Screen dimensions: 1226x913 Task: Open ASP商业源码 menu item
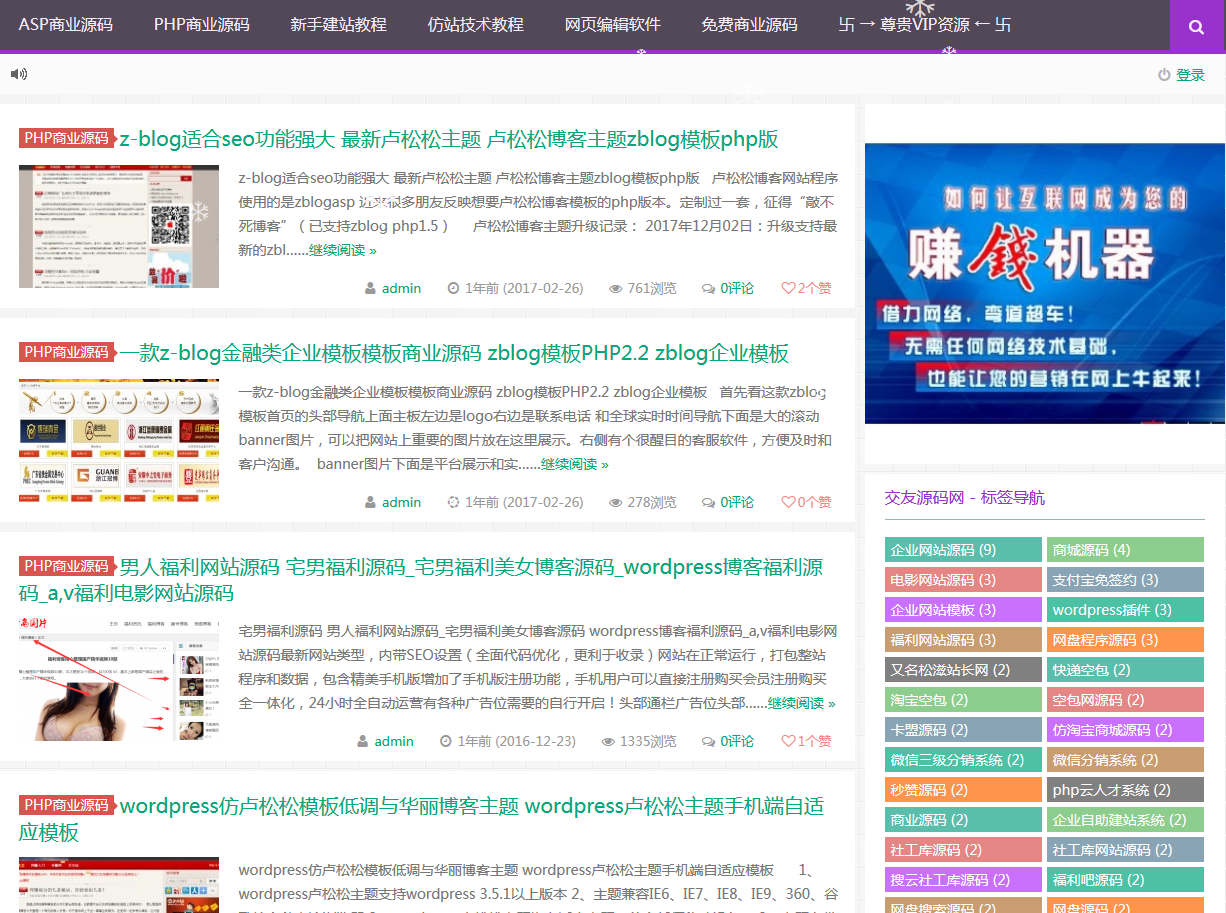[x=65, y=25]
